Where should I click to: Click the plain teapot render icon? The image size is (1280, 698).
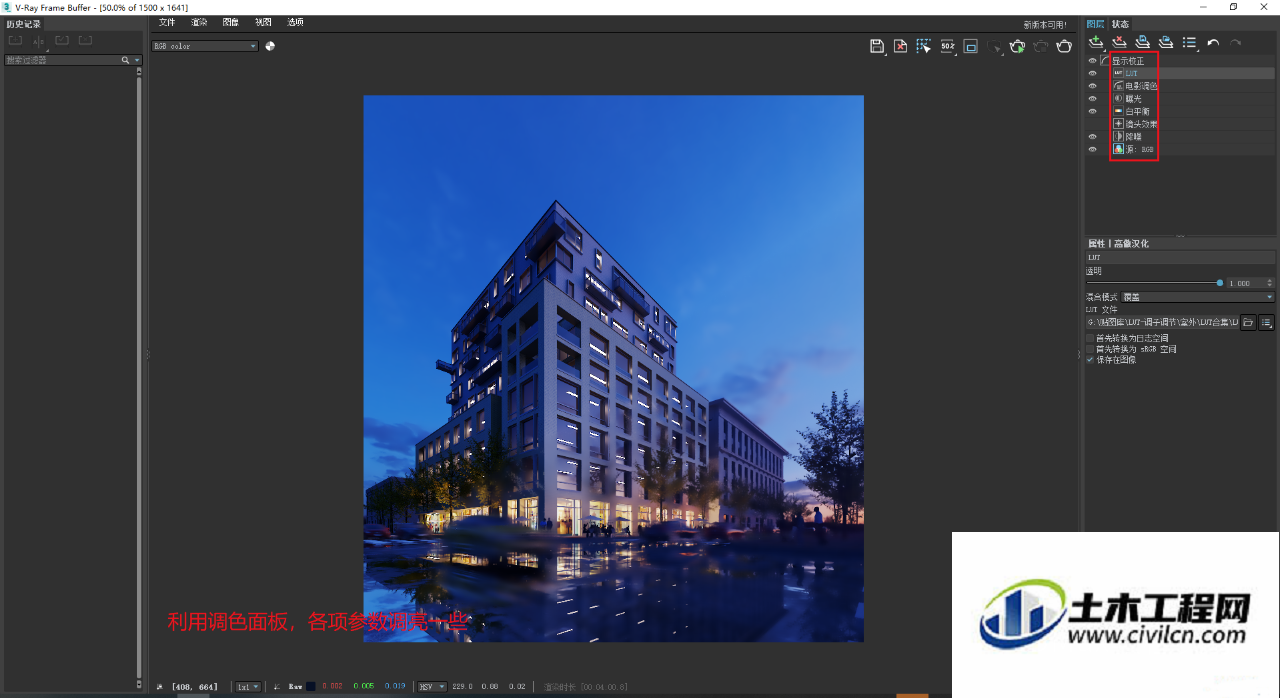pos(1065,46)
